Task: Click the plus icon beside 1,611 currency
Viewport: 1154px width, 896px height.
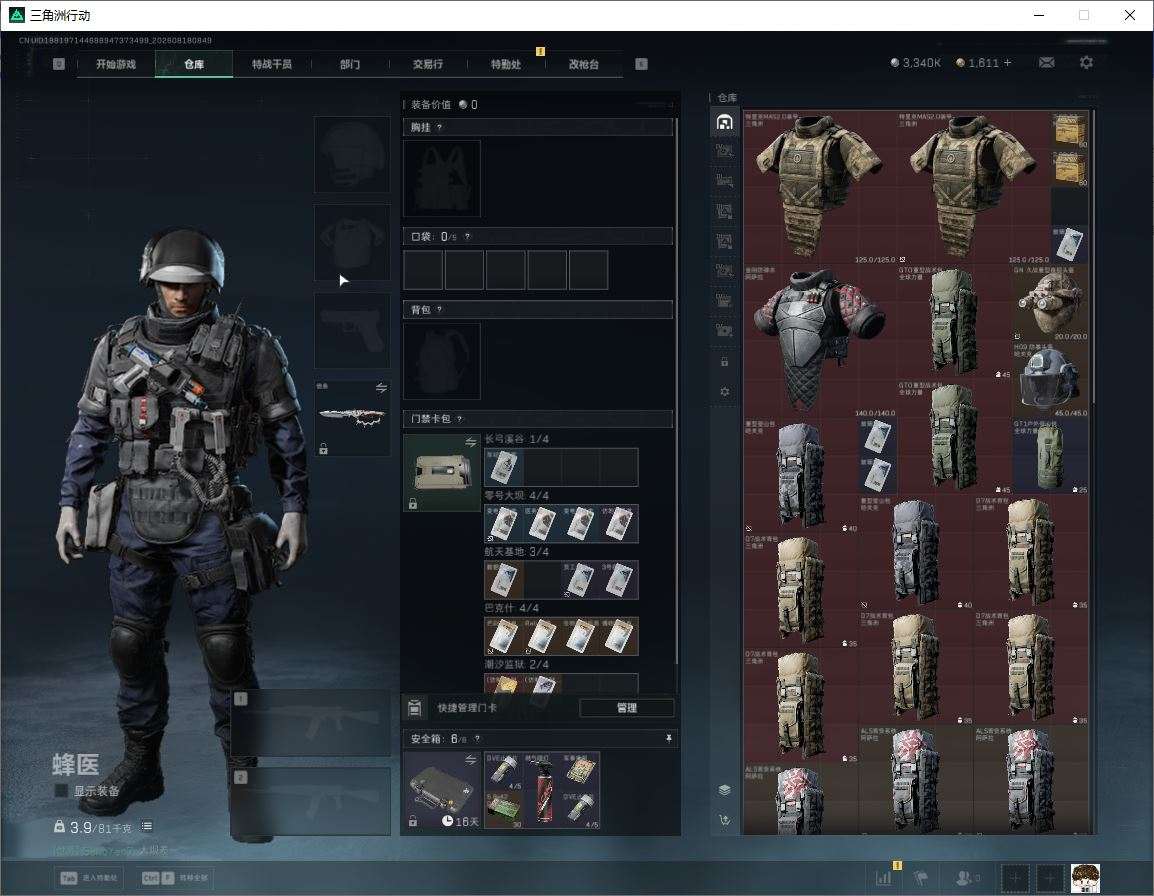Action: [1008, 63]
